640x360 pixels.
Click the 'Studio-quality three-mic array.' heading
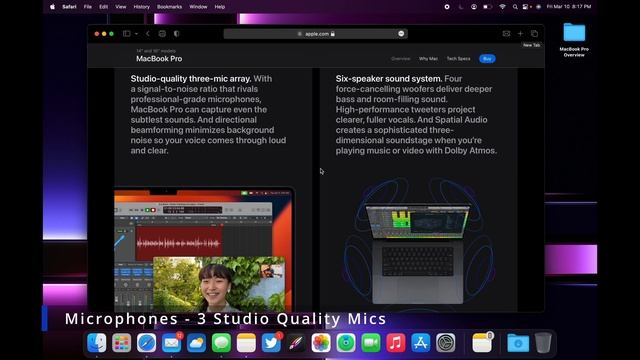pos(191,79)
